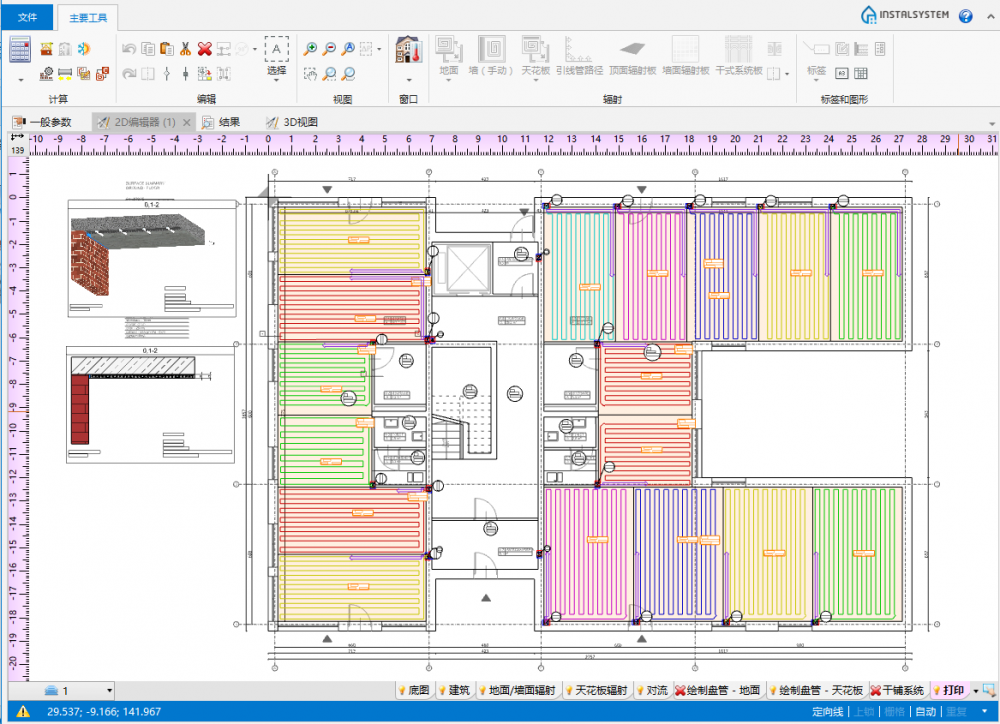Open the 文件 menu
Viewport: 1000px width, 724px height.
click(x=27, y=17)
